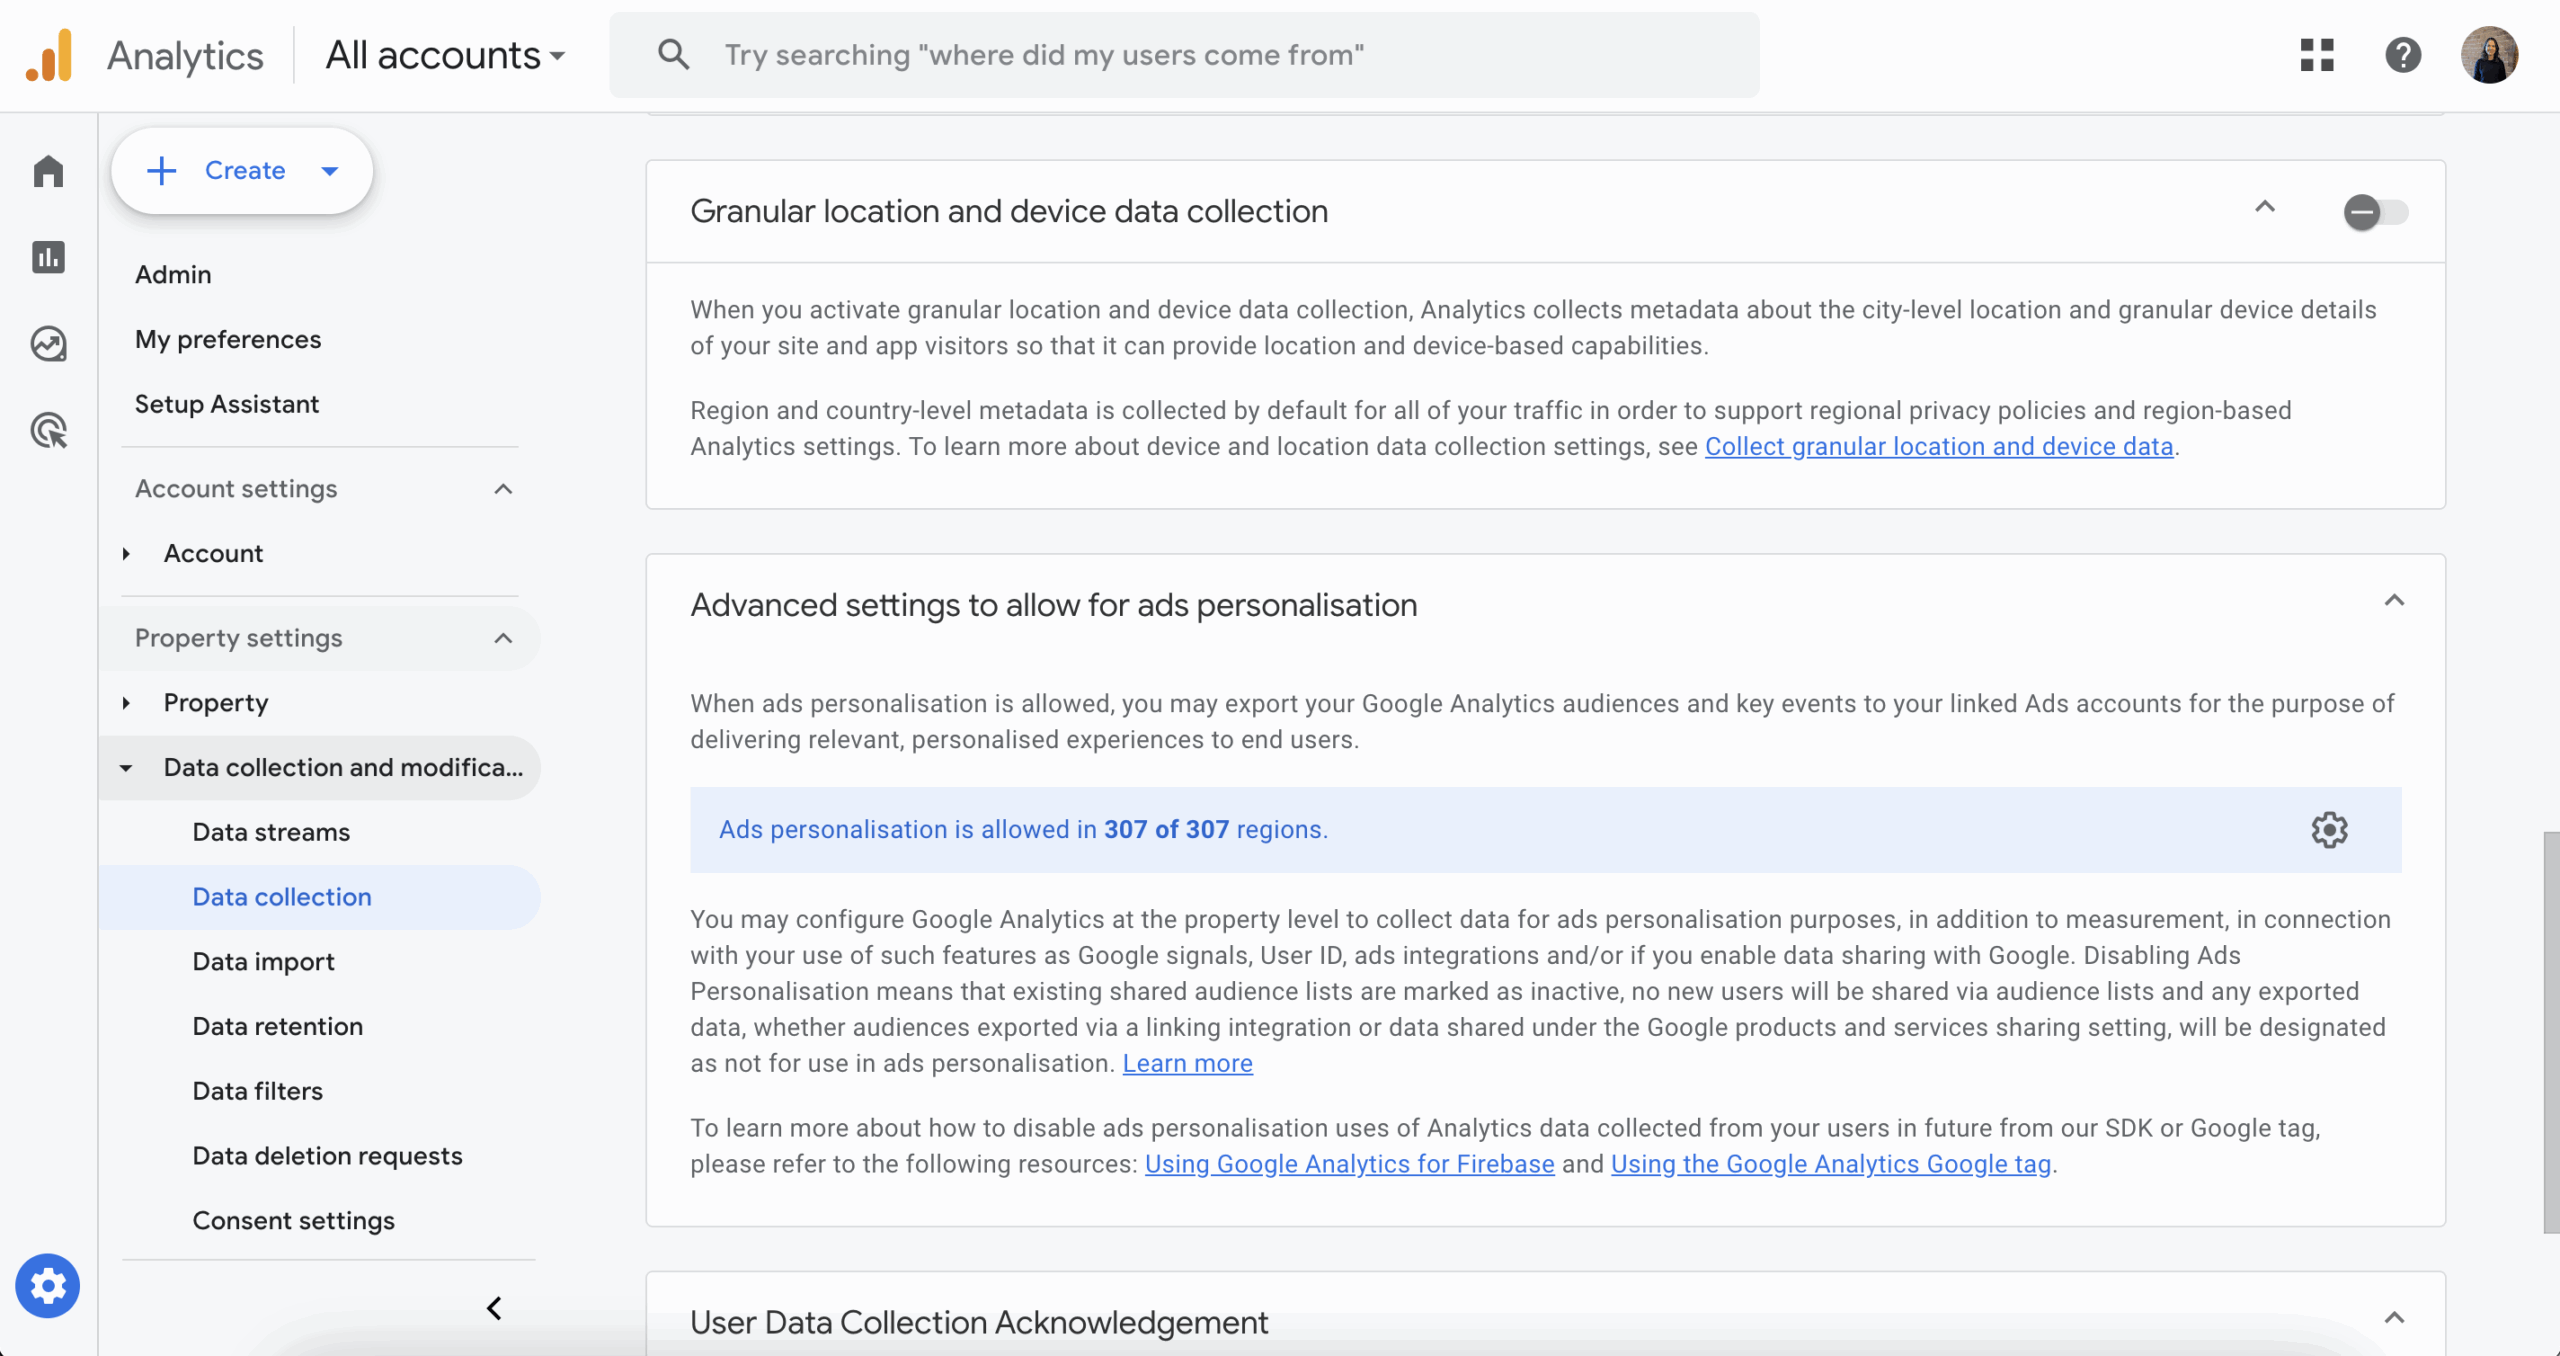The width and height of the screenshot is (2560, 1356).
Task: Collapse Property settings group
Action: [x=503, y=638]
